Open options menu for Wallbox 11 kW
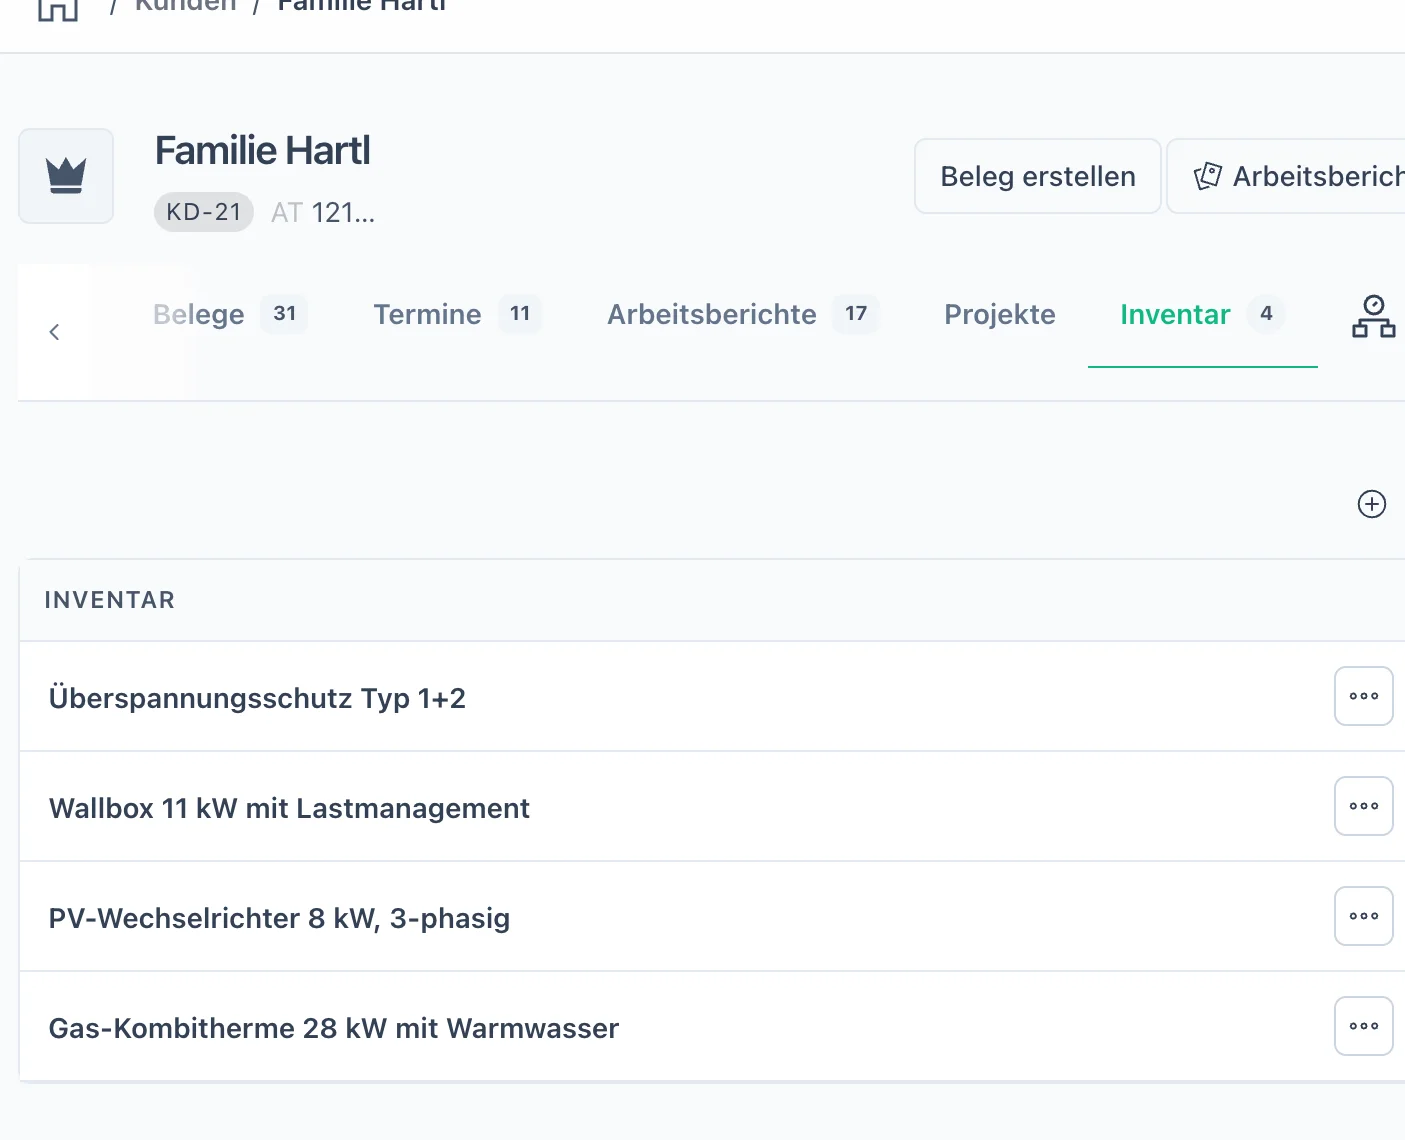1405x1140 pixels. 1364,806
